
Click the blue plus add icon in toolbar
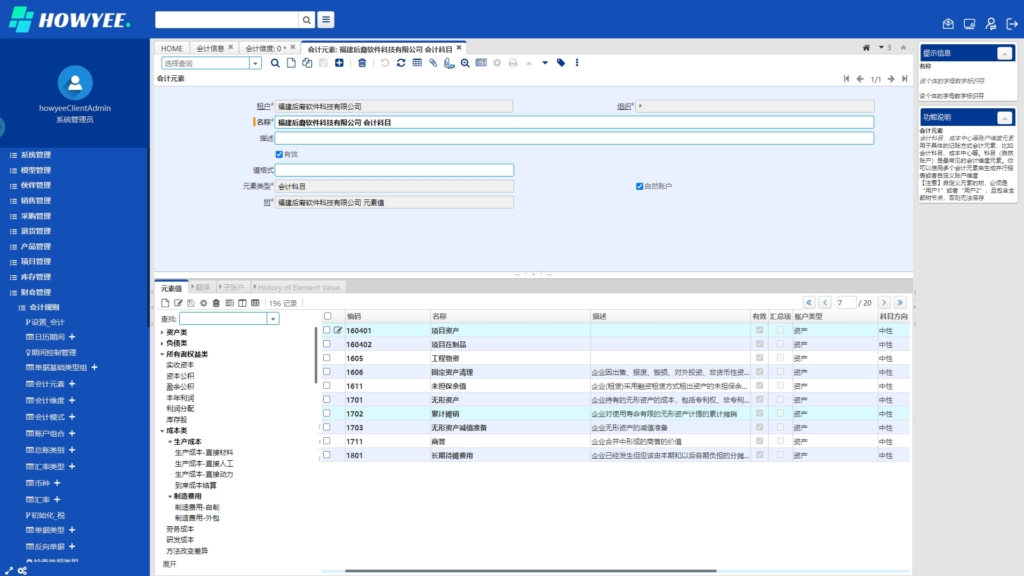click(x=339, y=63)
